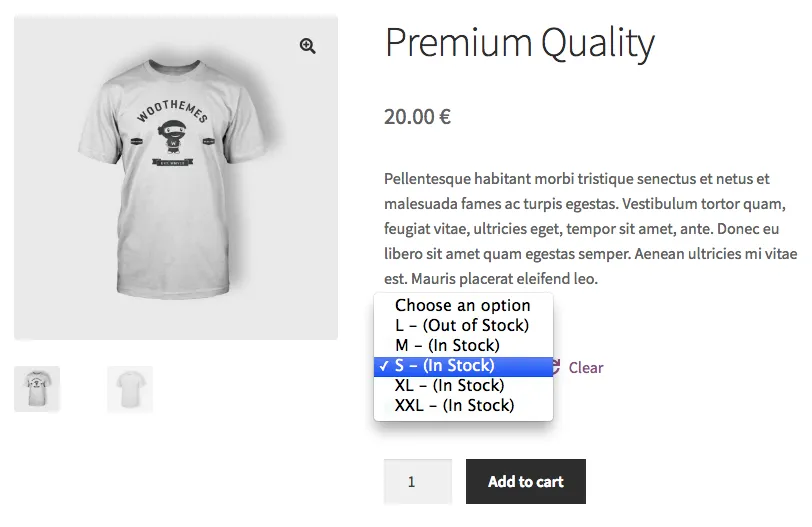Click the checkmark beside the S option
Screen dimensions: 812x527
383,366
